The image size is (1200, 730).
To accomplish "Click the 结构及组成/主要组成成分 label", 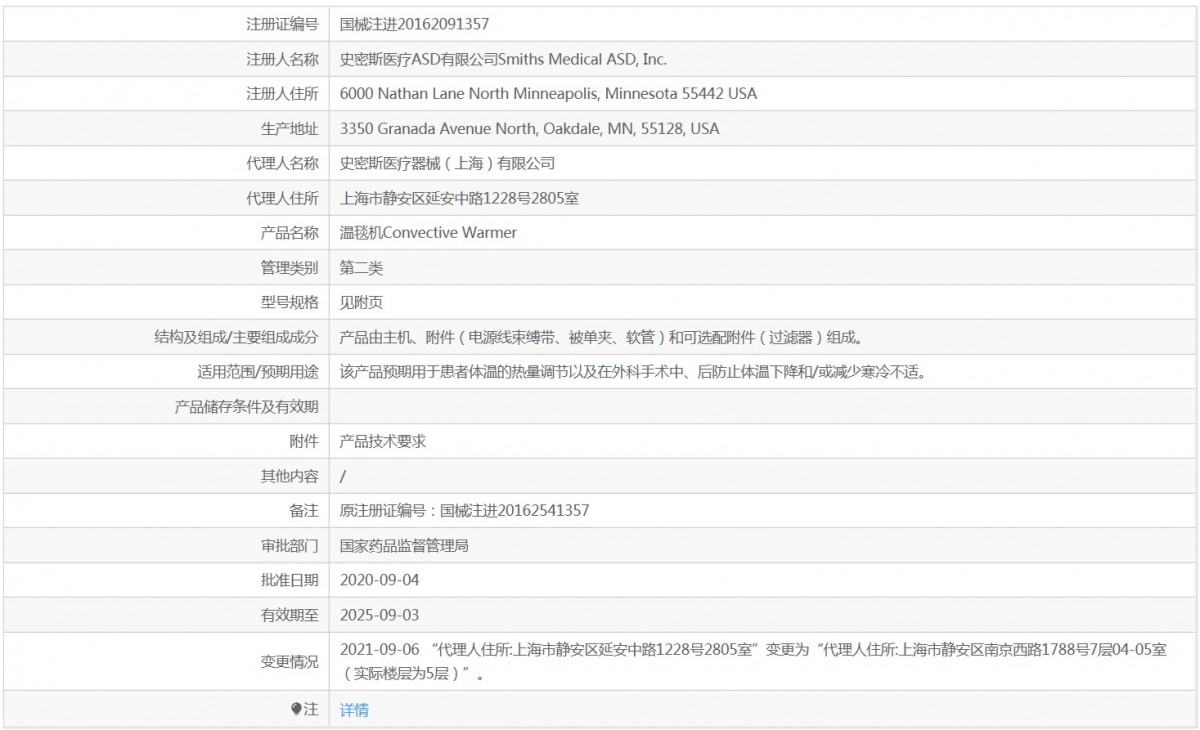I will (237, 337).
